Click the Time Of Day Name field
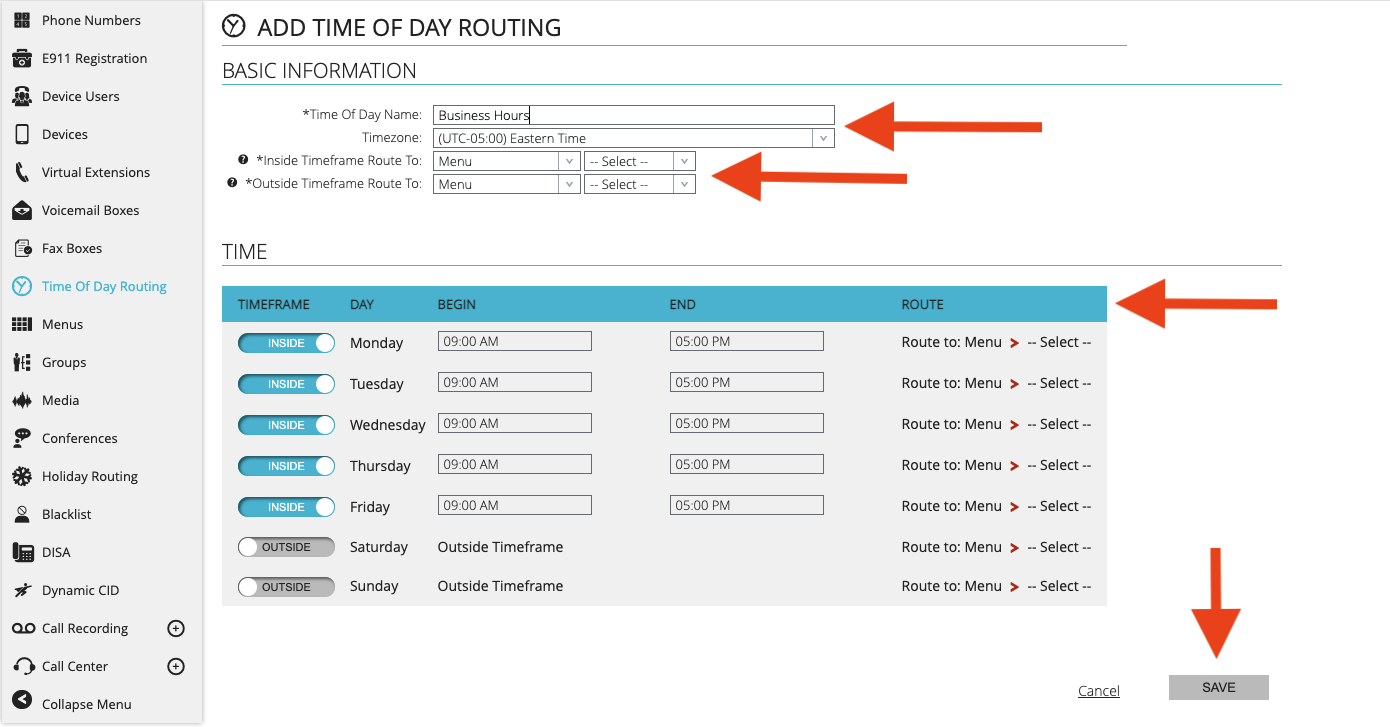This screenshot has width=1390, height=727. coord(633,114)
